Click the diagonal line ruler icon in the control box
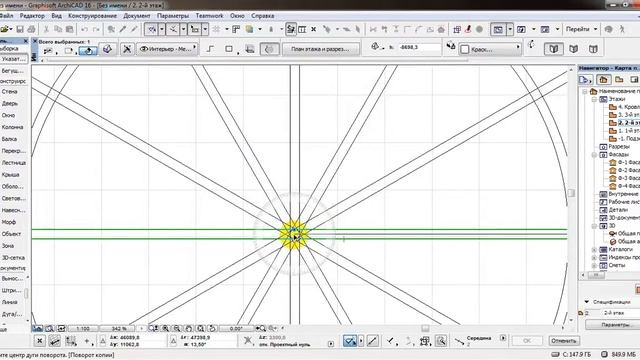Screen dimensions: 640x360 click(372, 341)
